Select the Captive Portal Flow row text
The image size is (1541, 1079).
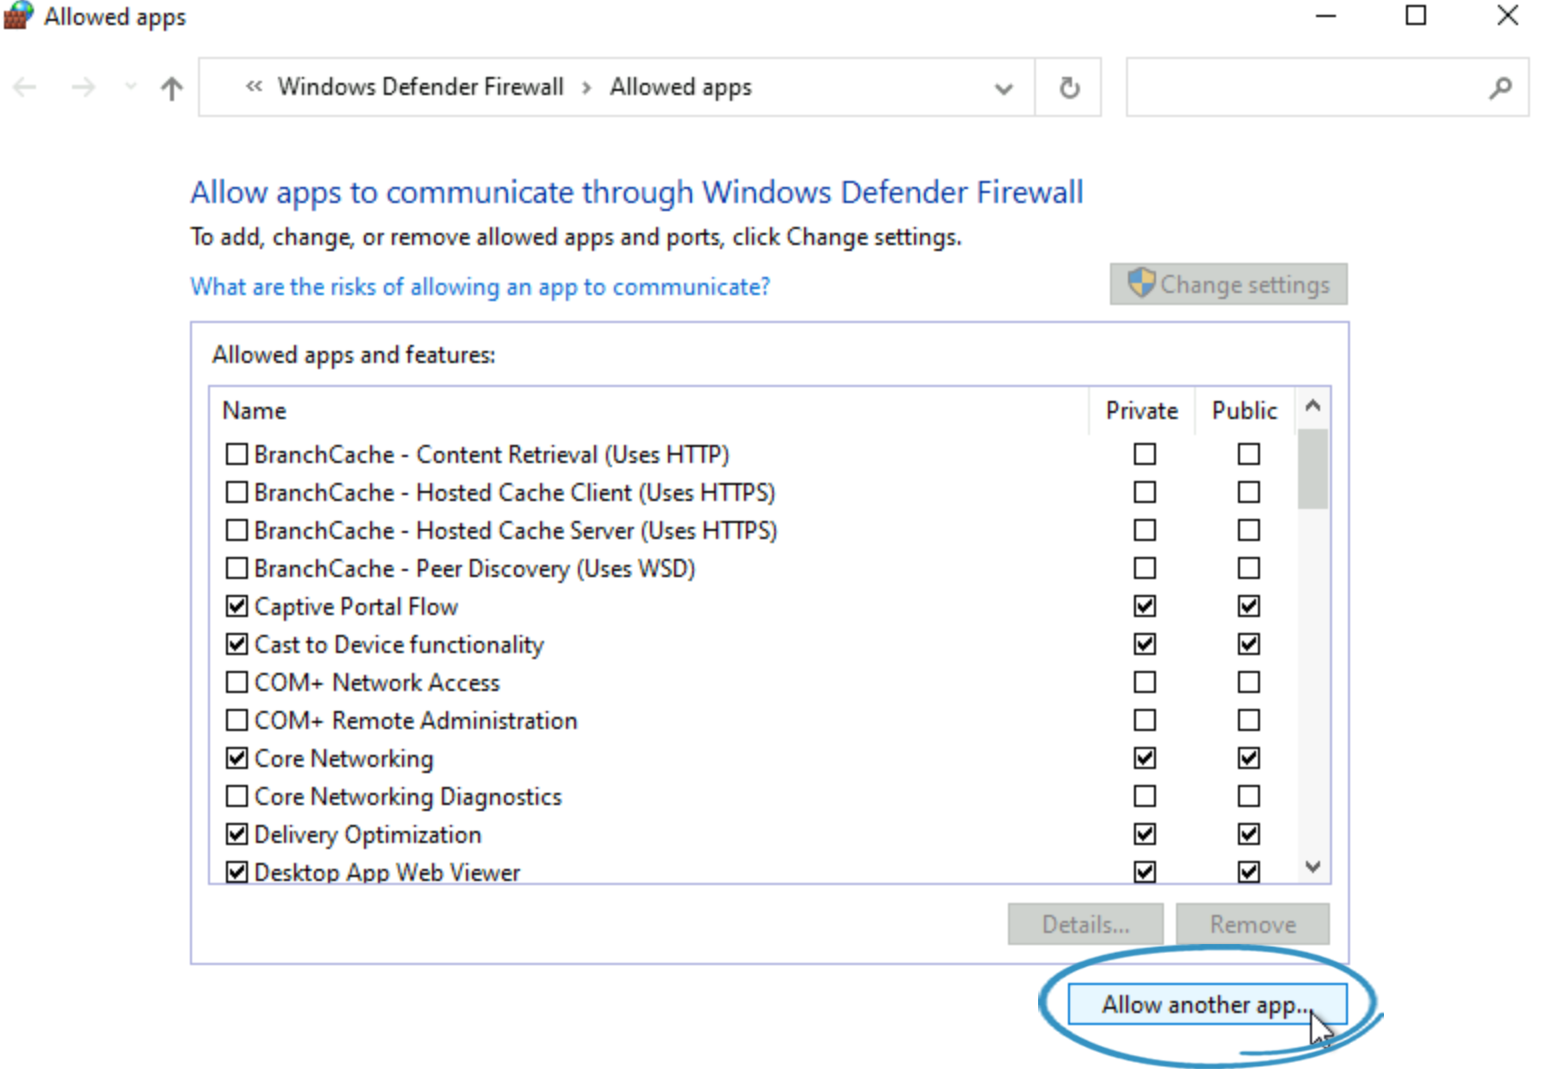click(356, 607)
